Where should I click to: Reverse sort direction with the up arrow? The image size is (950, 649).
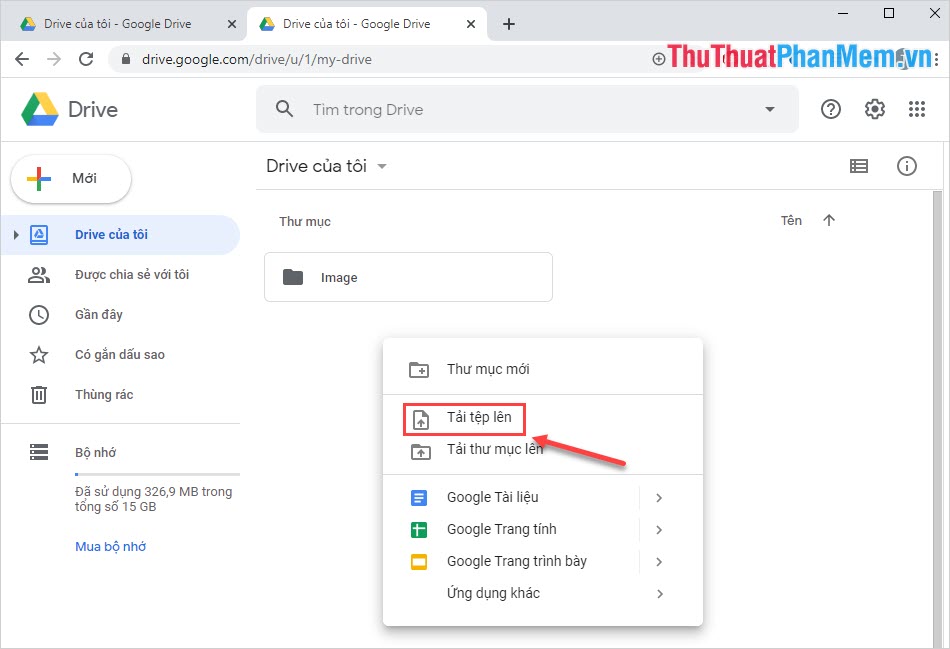(x=829, y=220)
